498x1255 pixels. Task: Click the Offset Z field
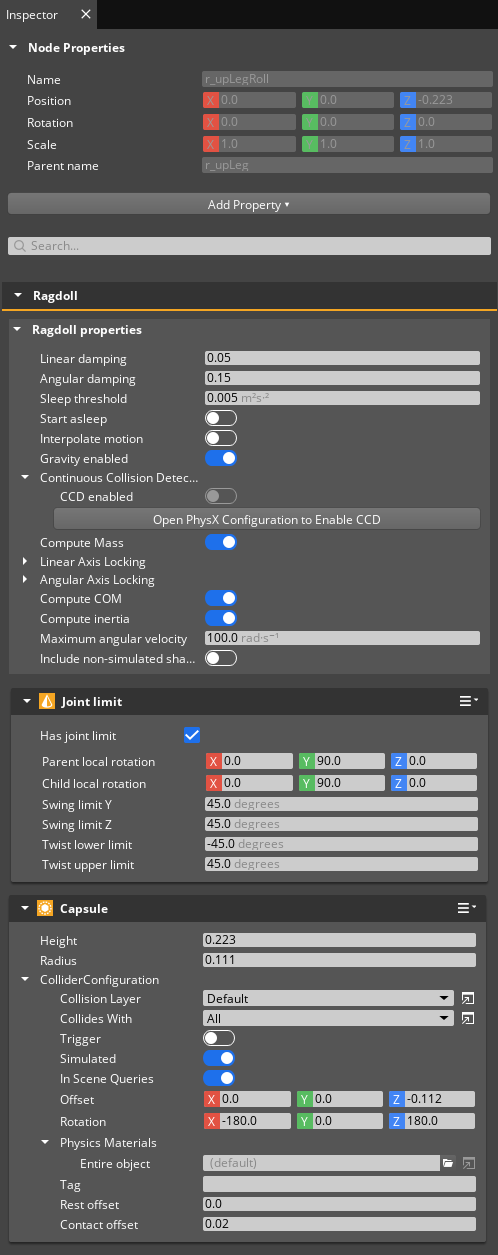click(x=432, y=1099)
